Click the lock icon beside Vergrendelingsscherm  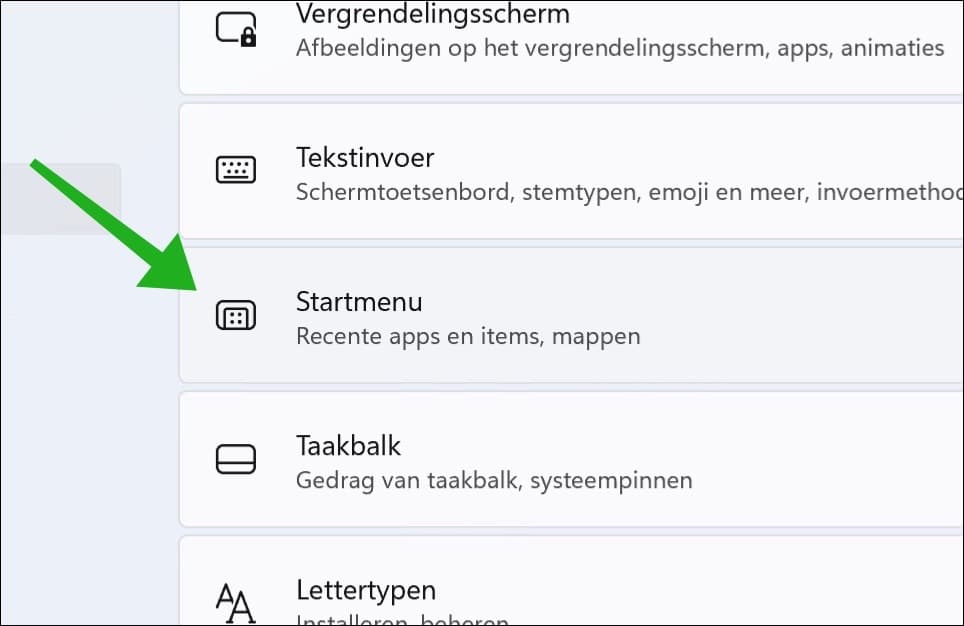[236, 28]
